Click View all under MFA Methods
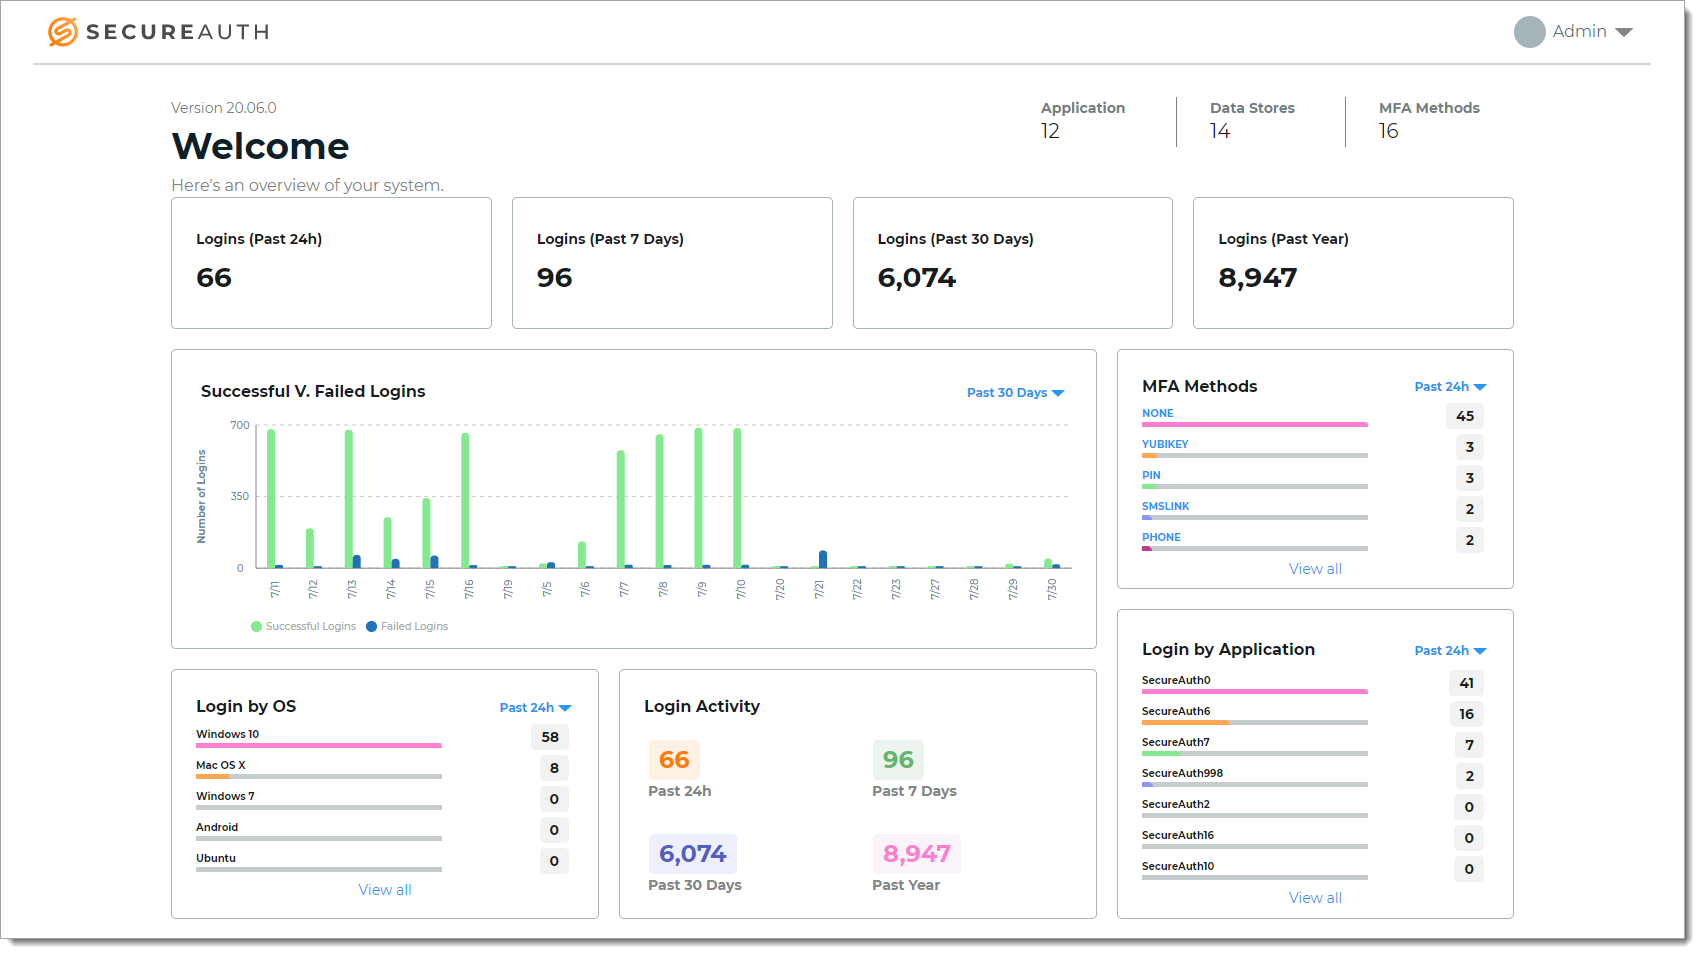 click(x=1315, y=569)
